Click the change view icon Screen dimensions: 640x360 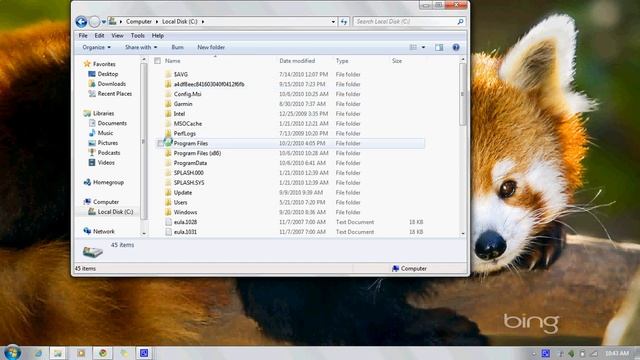point(413,47)
